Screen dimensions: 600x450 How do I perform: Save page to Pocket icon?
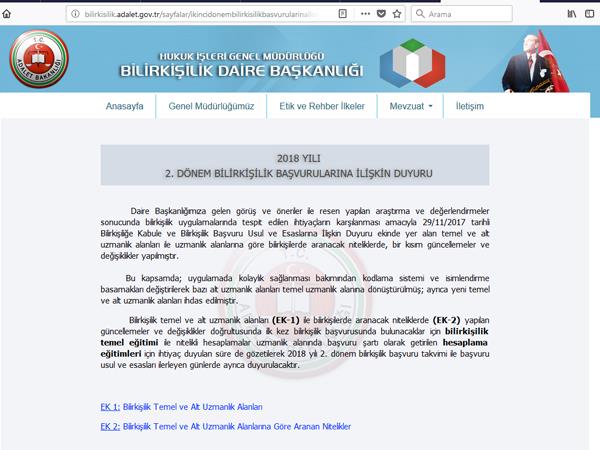[381, 14]
